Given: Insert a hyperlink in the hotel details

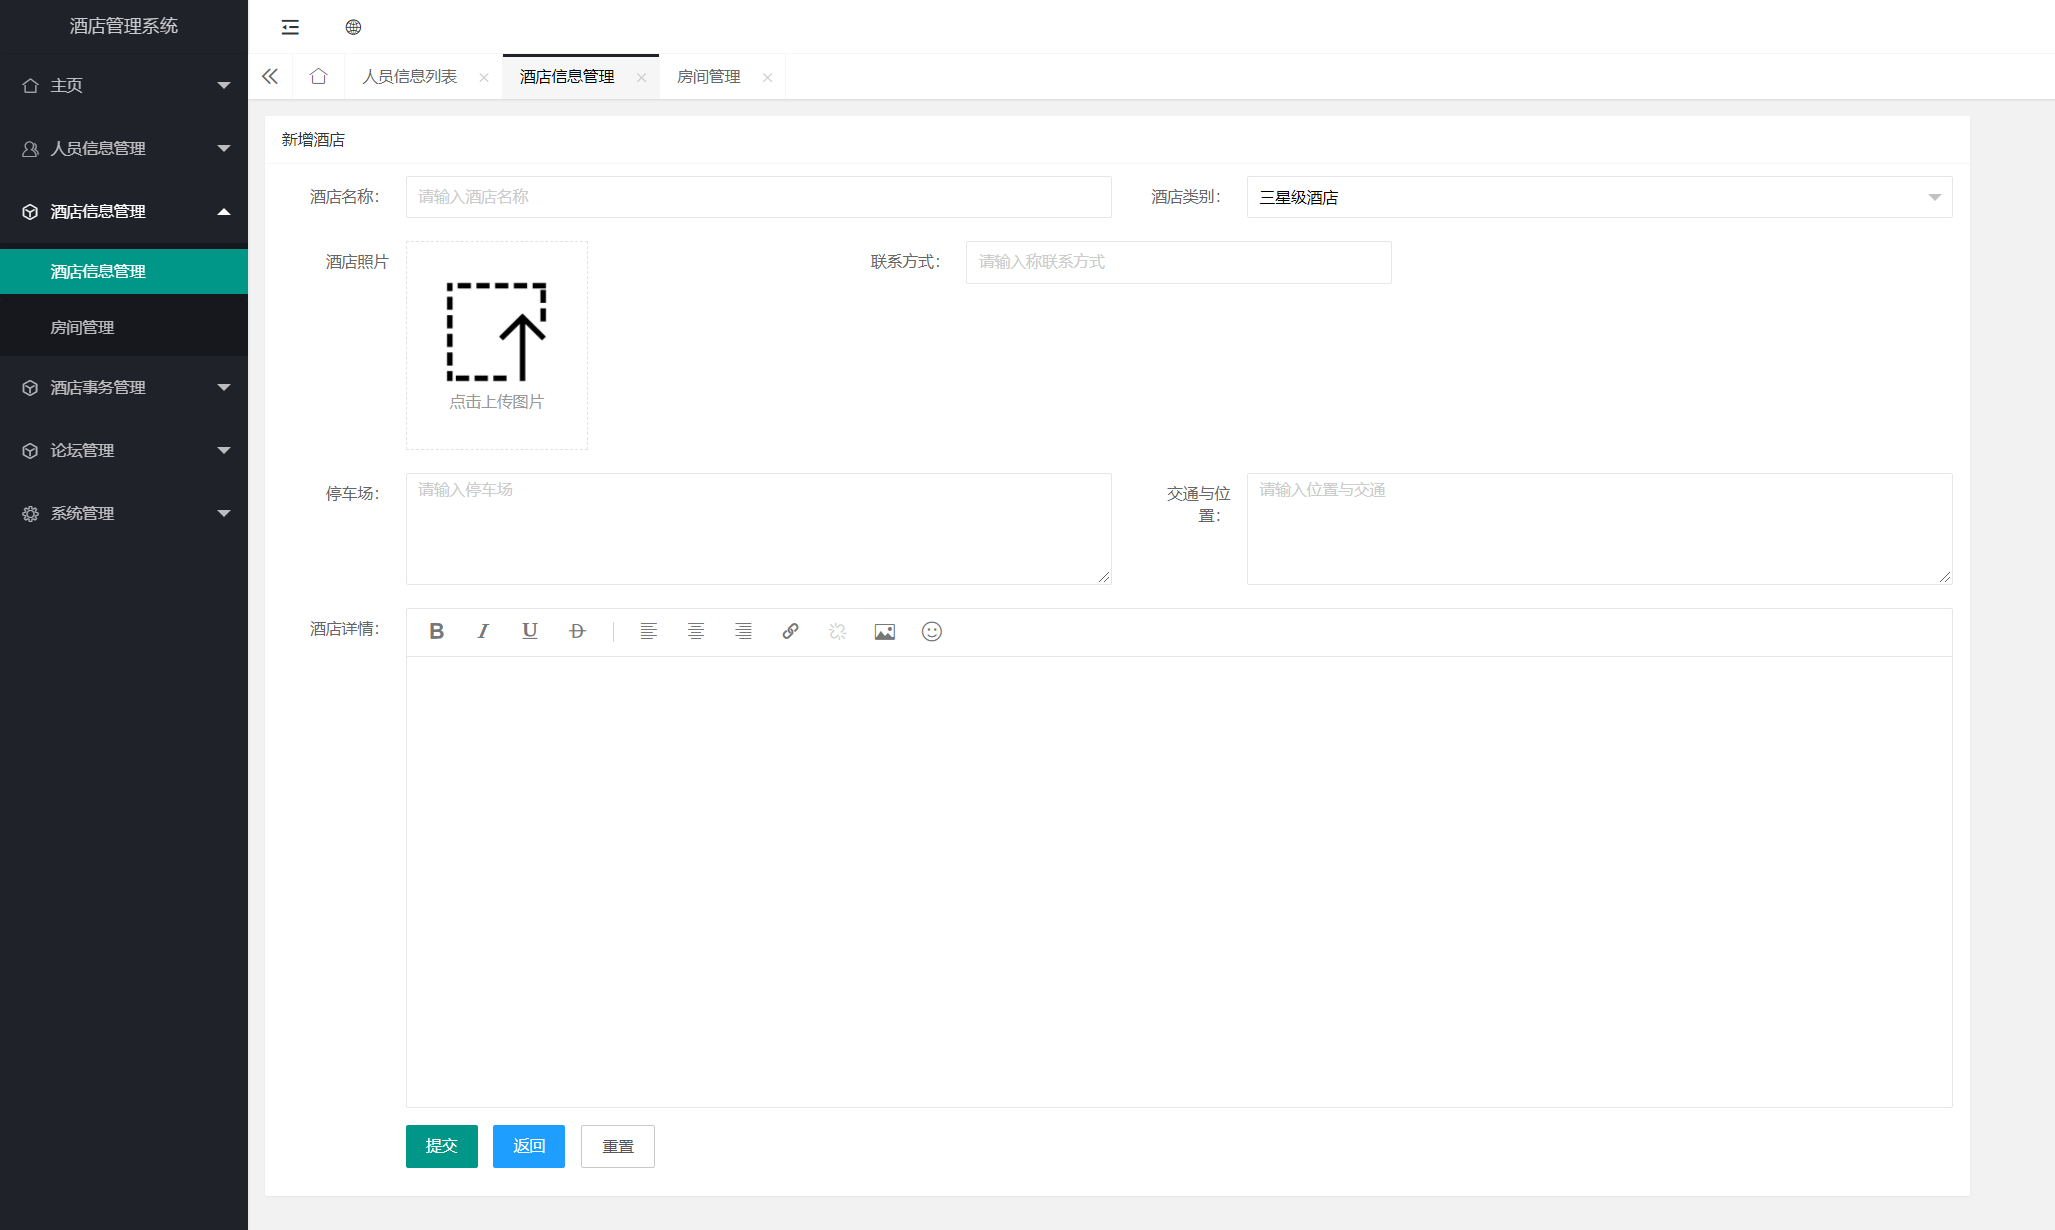Looking at the screenshot, I should [790, 631].
